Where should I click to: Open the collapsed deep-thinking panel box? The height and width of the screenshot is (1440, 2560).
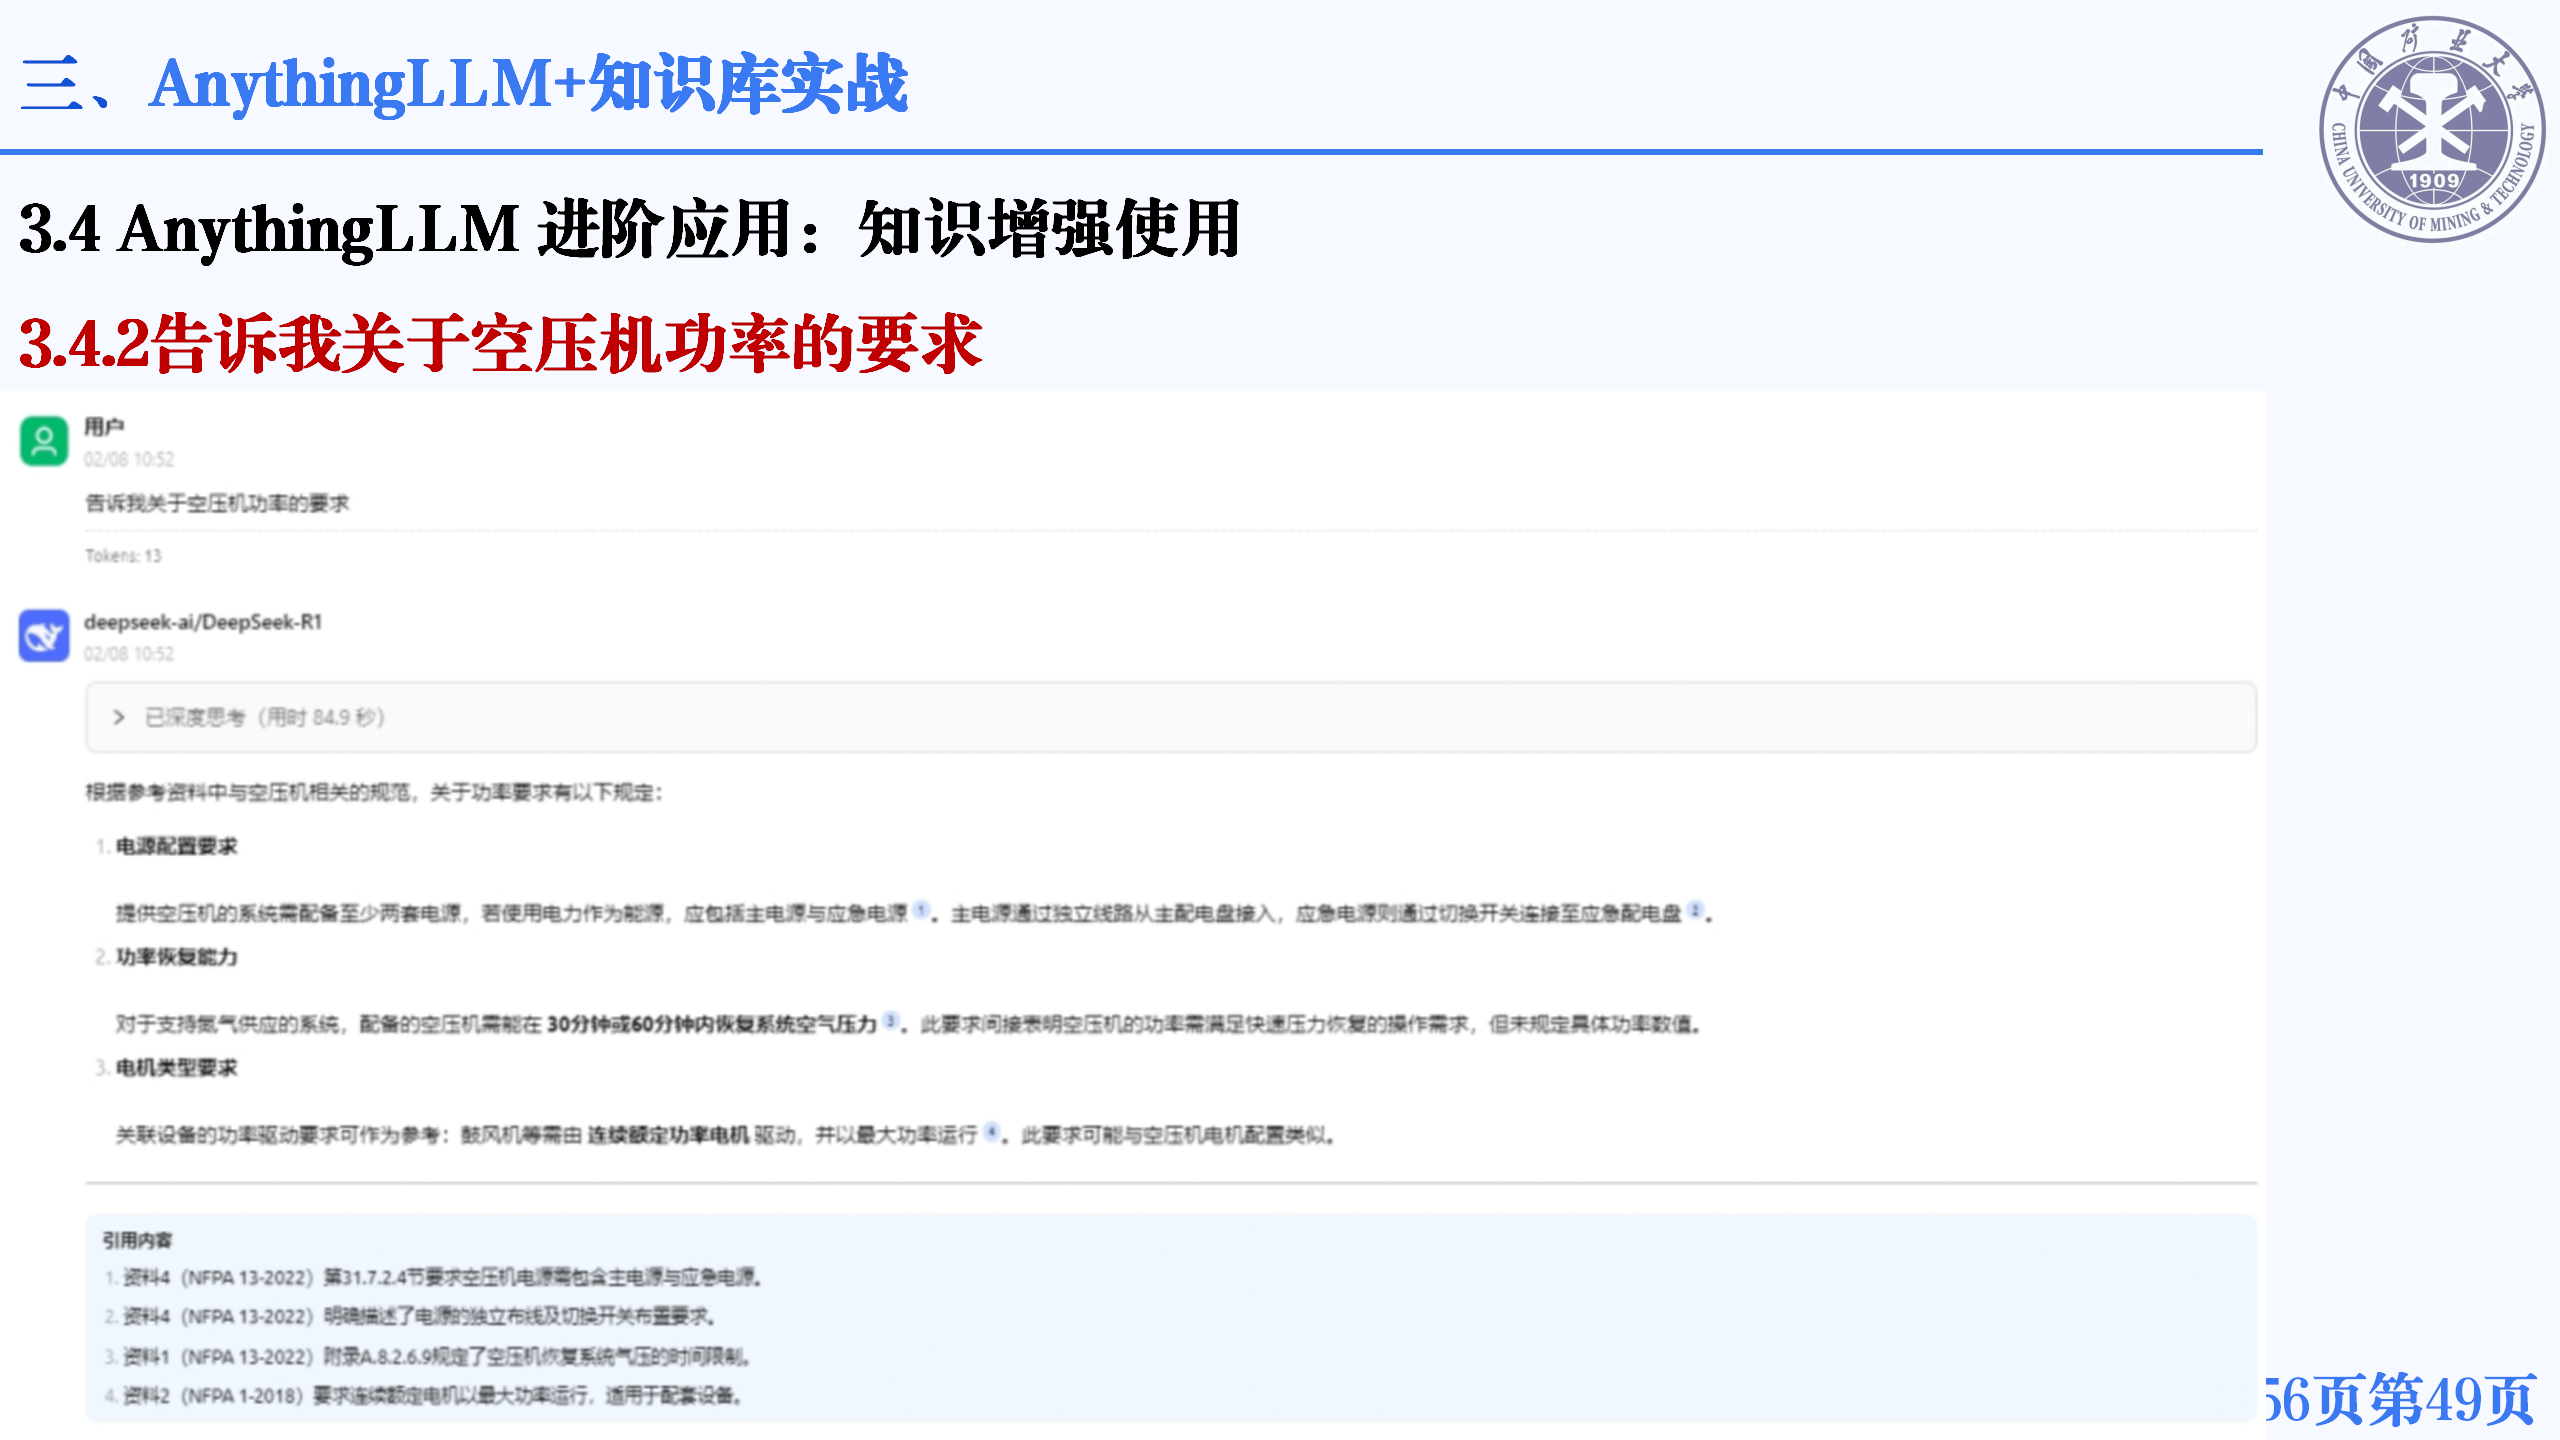[x=1171, y=717]
